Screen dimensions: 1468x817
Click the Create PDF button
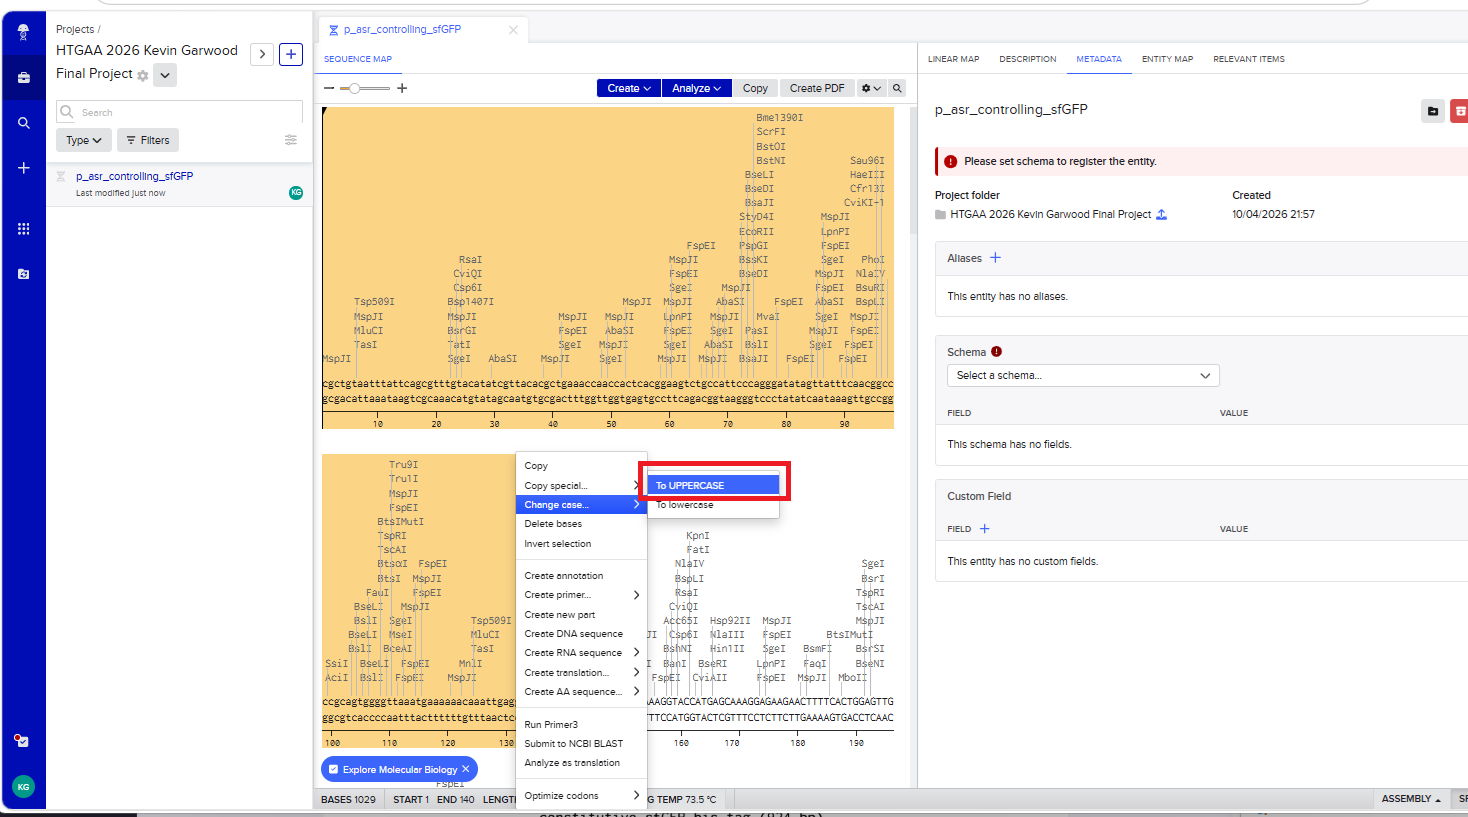point(817,88)
